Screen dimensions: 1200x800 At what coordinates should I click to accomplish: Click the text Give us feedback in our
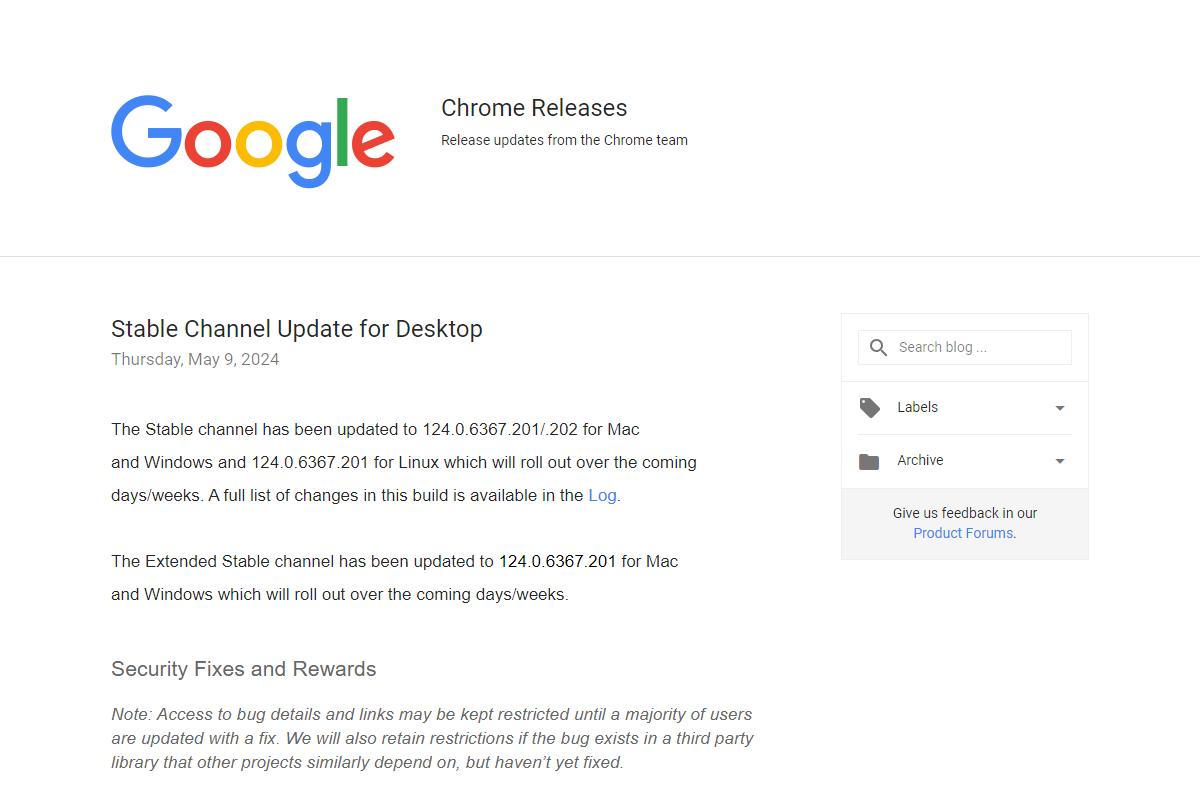(x=965, y=513)
